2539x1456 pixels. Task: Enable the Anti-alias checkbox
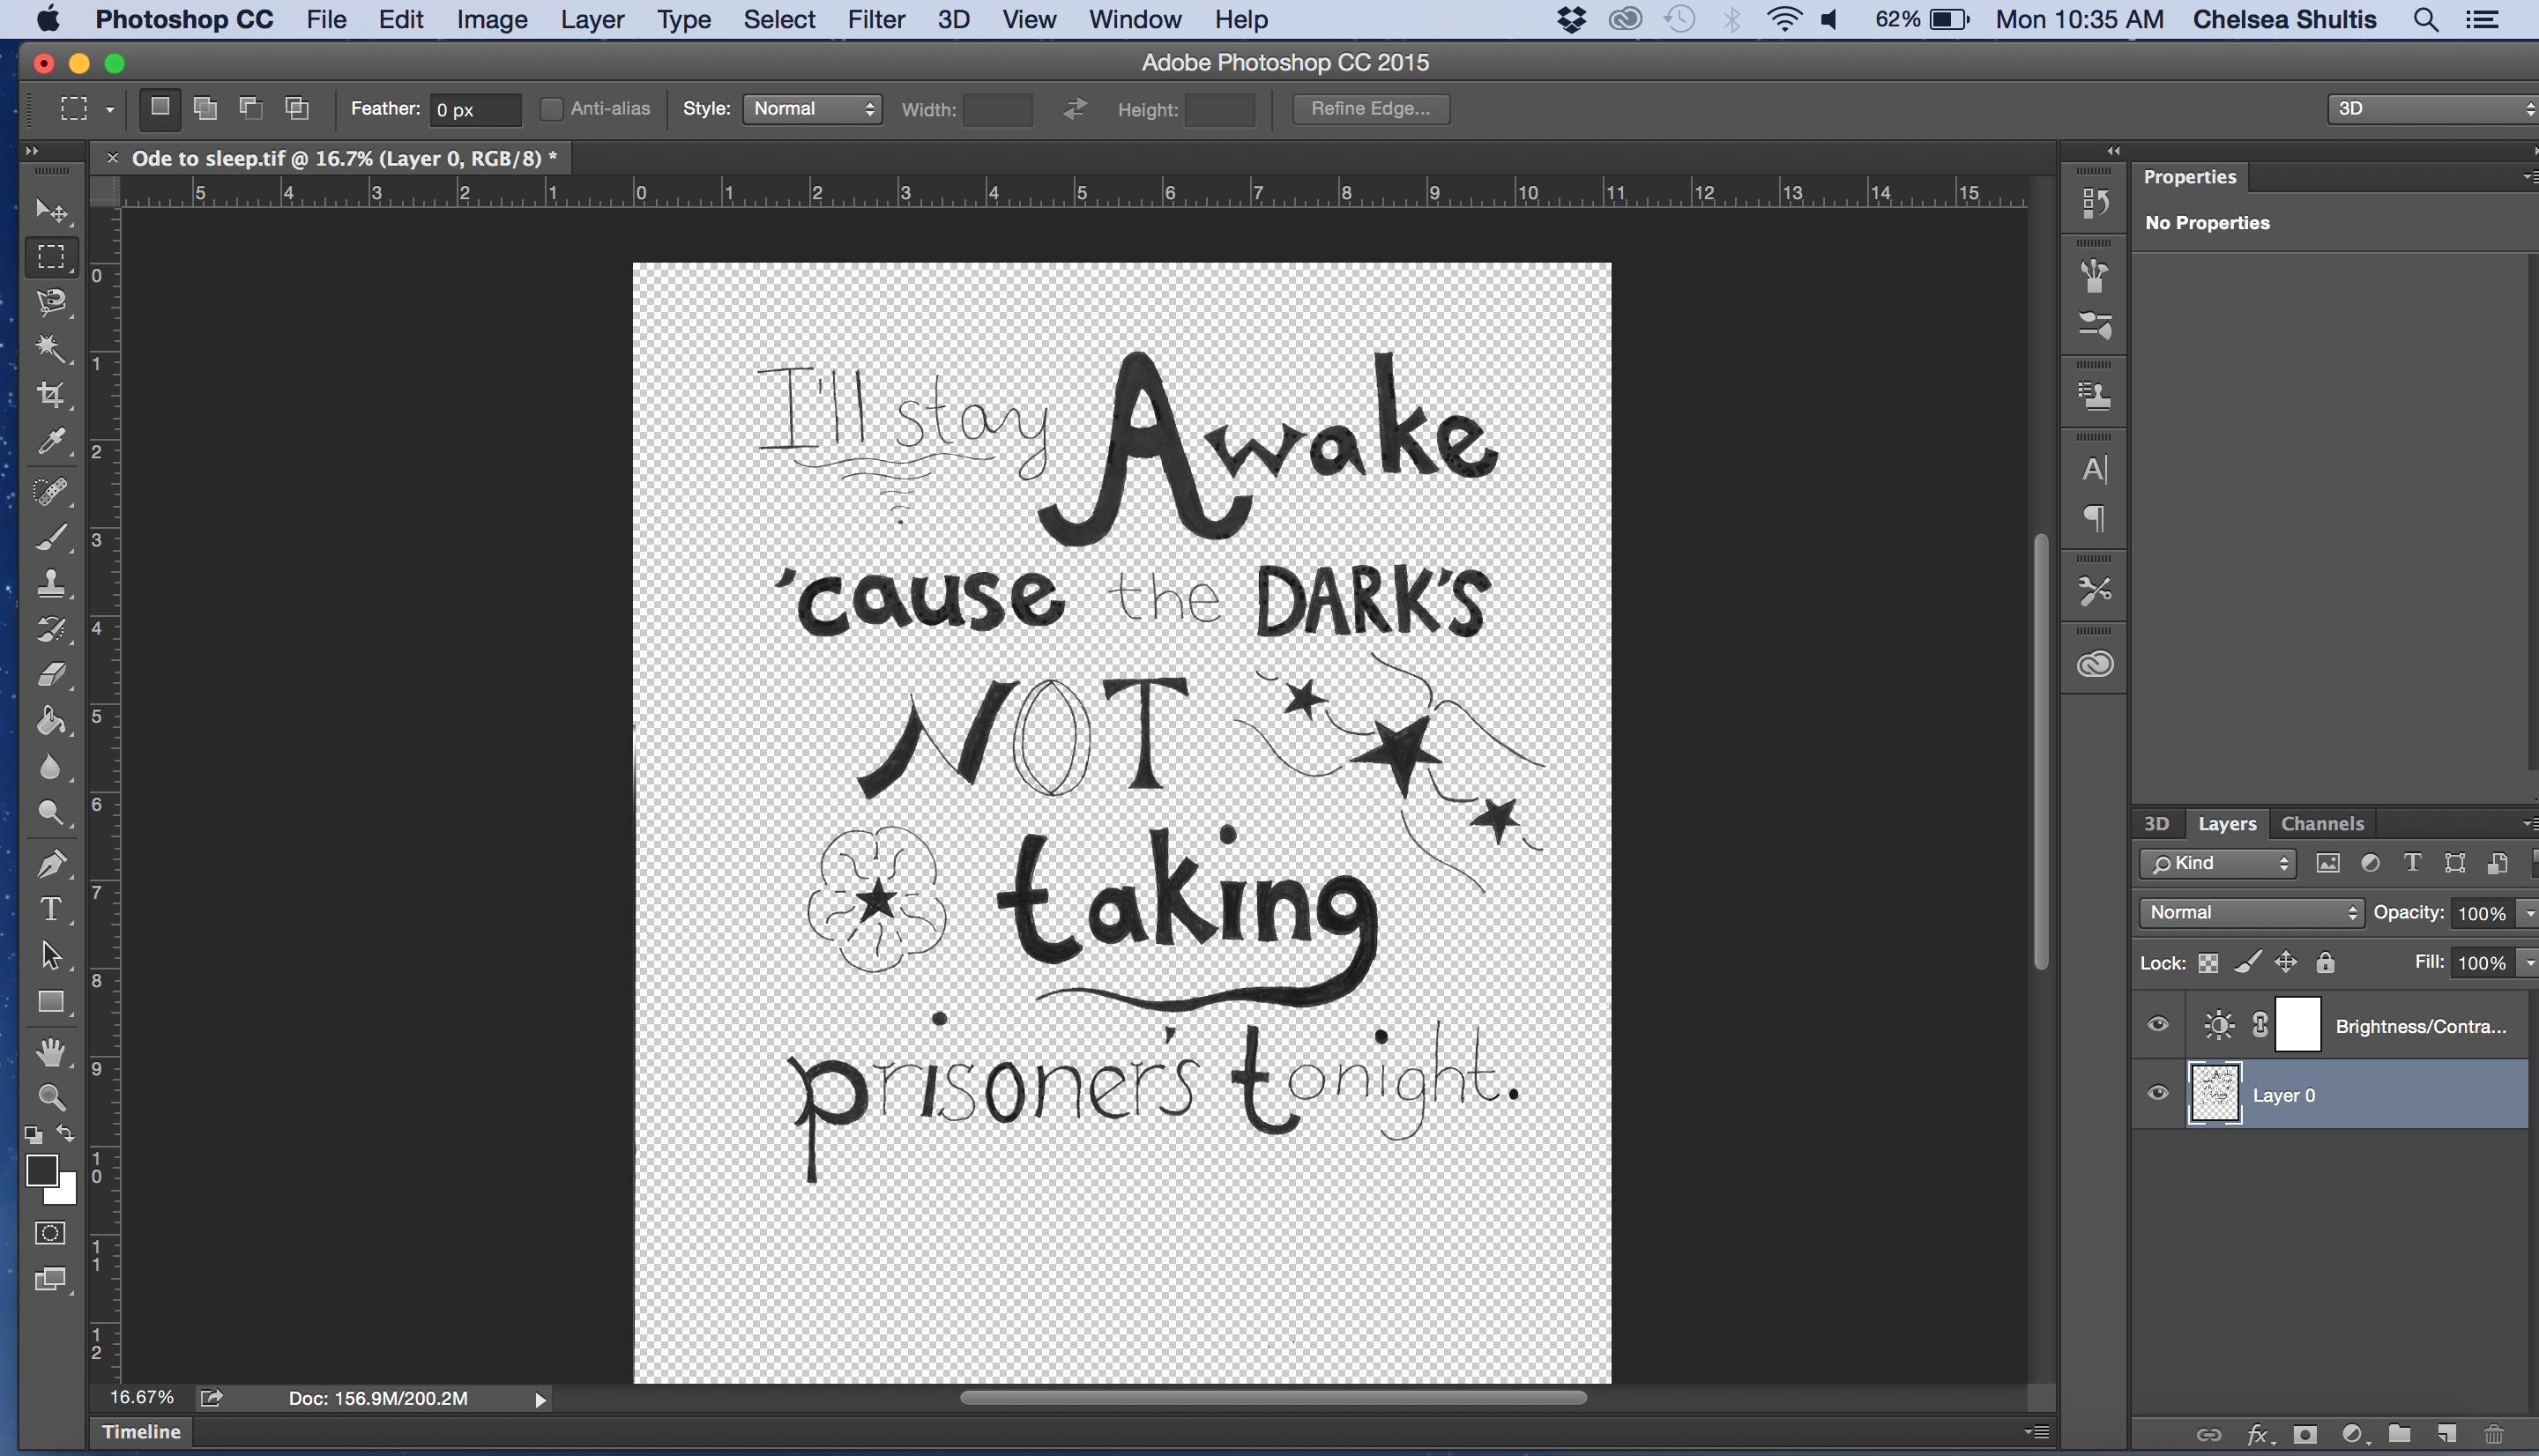point(551,108)
